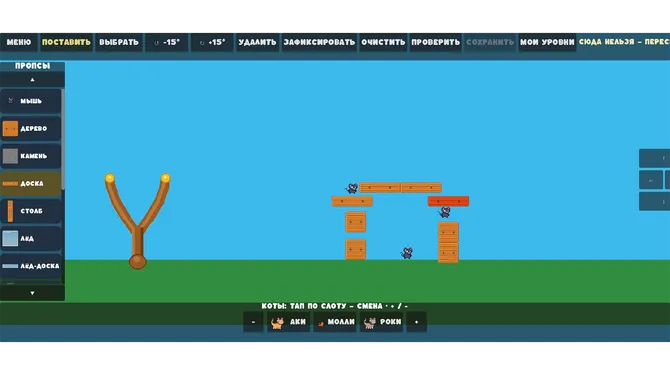Screen dimensions: 670x376
Task: Switch to ВЫБРАТЬ selection mode
Action: (119, 42)
